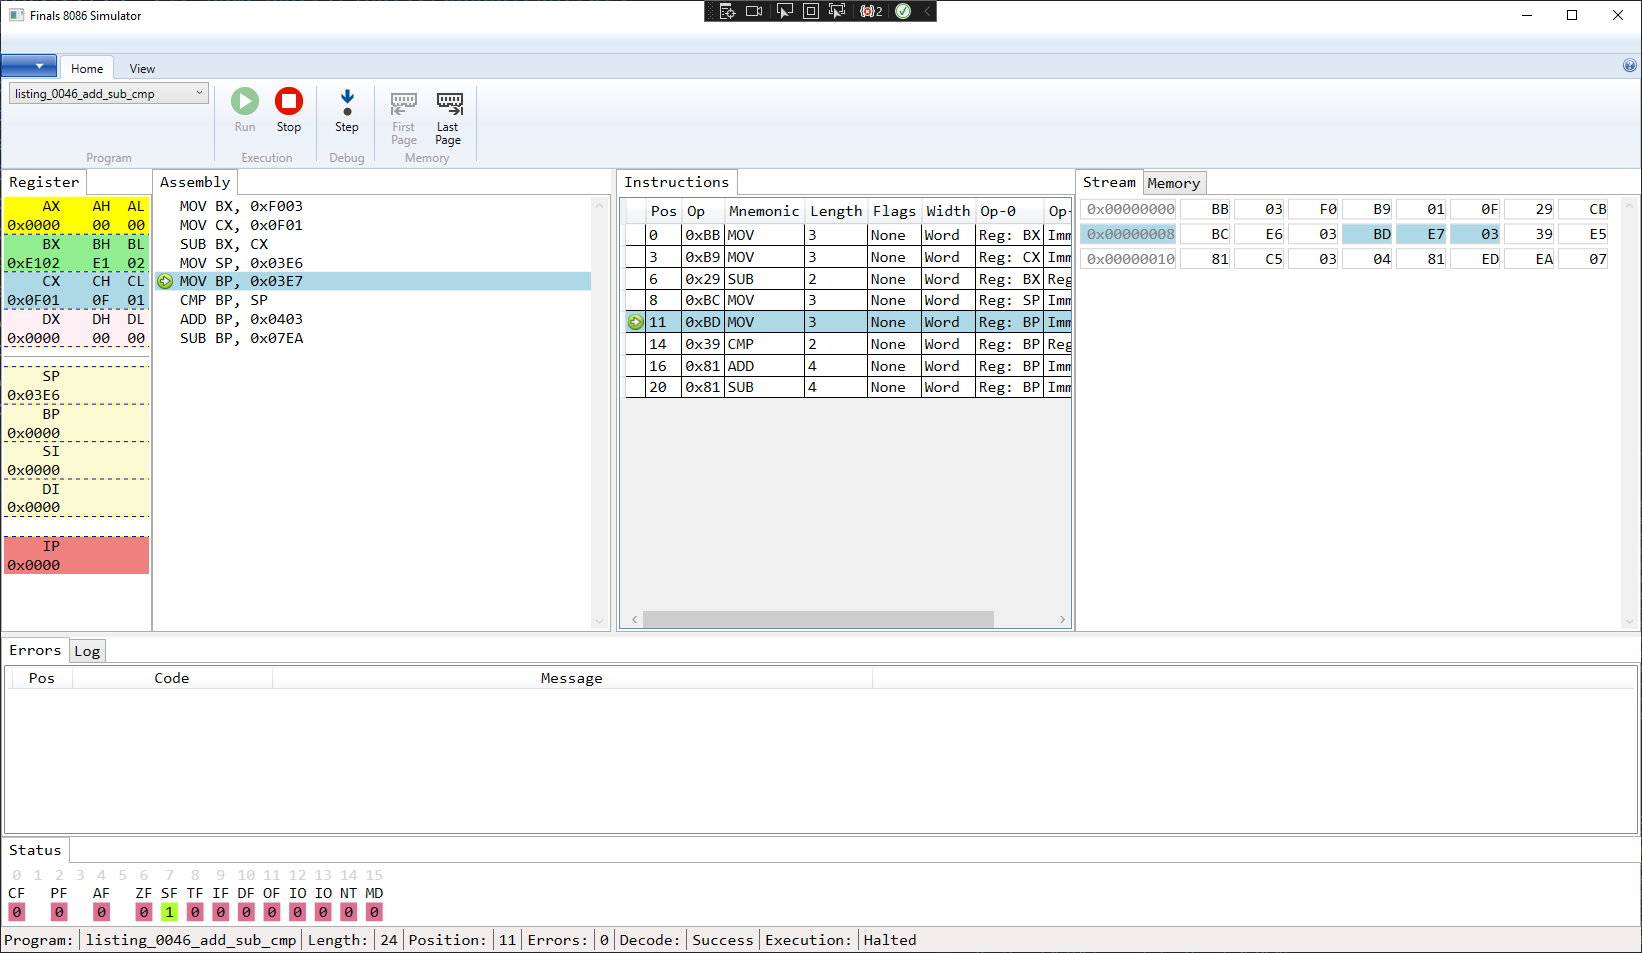This screenshot has height=953, width=1642.
Task: Select the Memory tab
Action: (x=1173, y=183)
